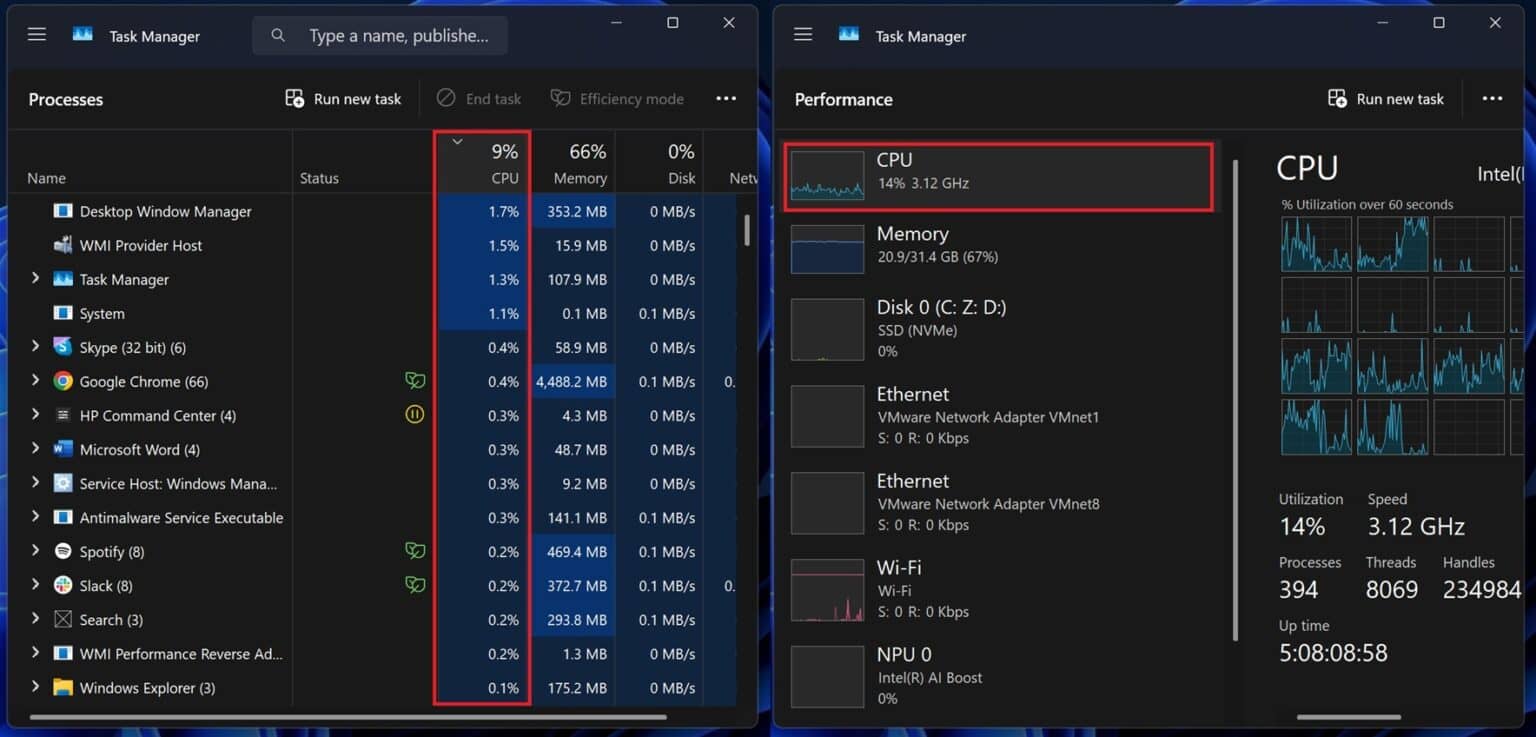Click Run new task in Processes window
This screenshot has height=737, width=1536.
tap(343, 98)
